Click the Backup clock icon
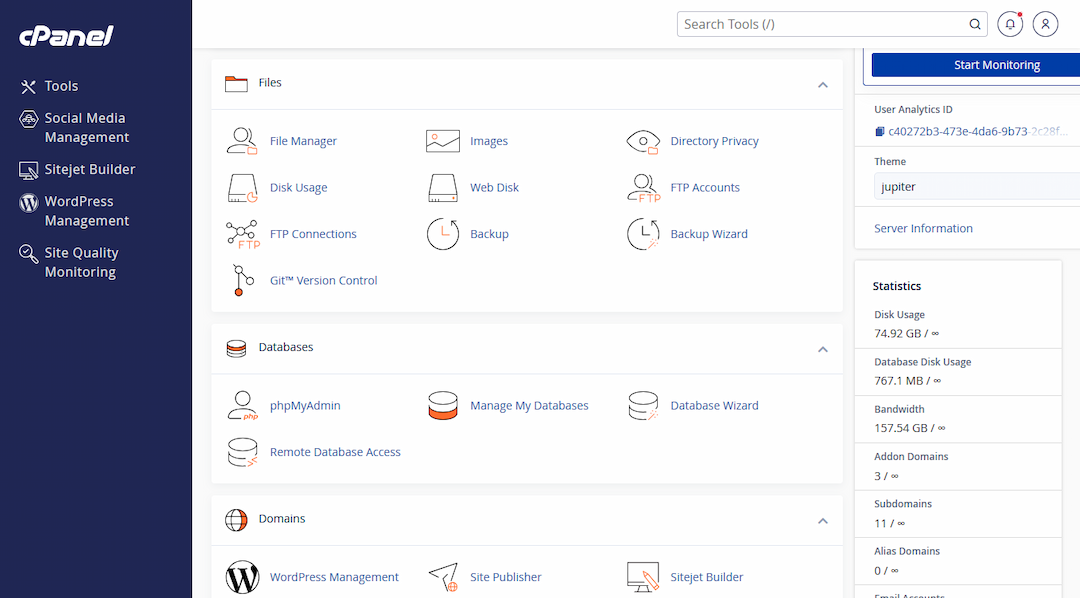Image resolution: width=1080 pixels, height=598 pixels. coord(442,234)
